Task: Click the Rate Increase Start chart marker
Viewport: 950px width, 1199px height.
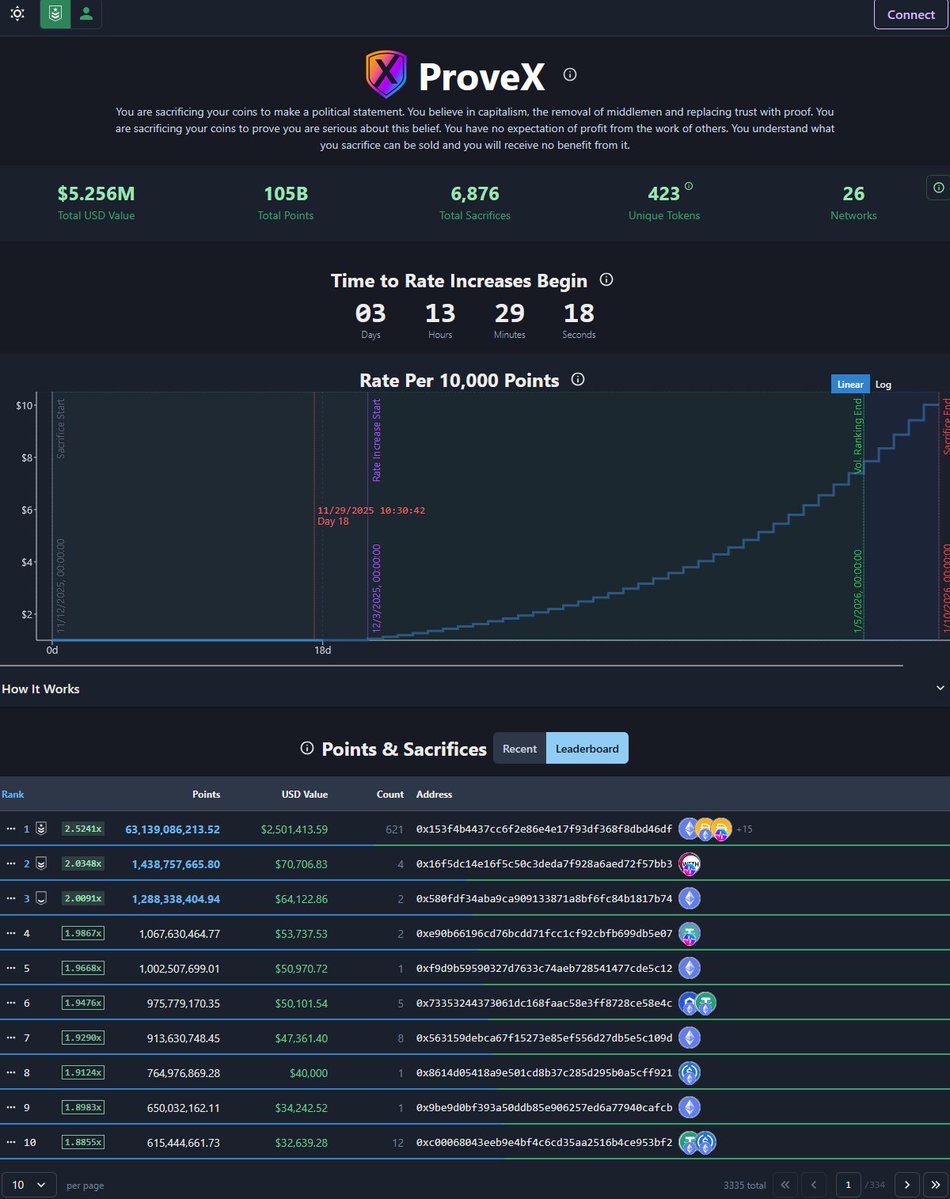Action: [376, 440]
